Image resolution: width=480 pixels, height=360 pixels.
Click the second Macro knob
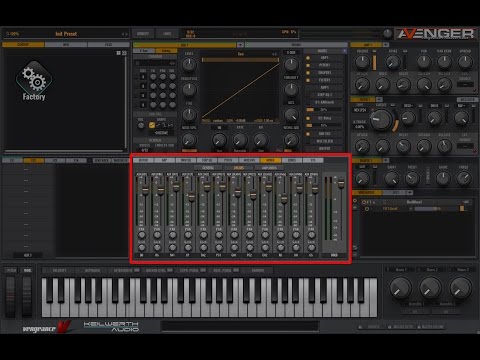[x=431, y=288]
